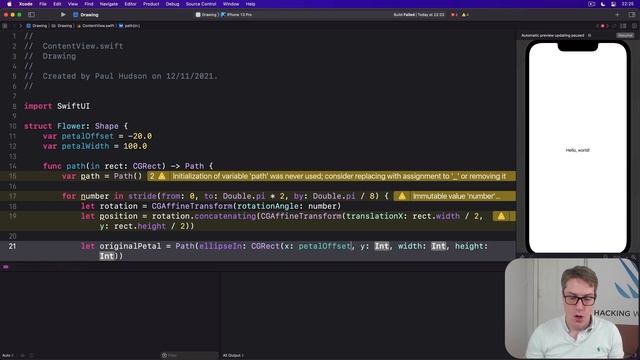Viewport: 640px width, 360px height.
Task: Open the path(in:) method breadcrumb
Action: pyautogui.click(x=129, y=26)
